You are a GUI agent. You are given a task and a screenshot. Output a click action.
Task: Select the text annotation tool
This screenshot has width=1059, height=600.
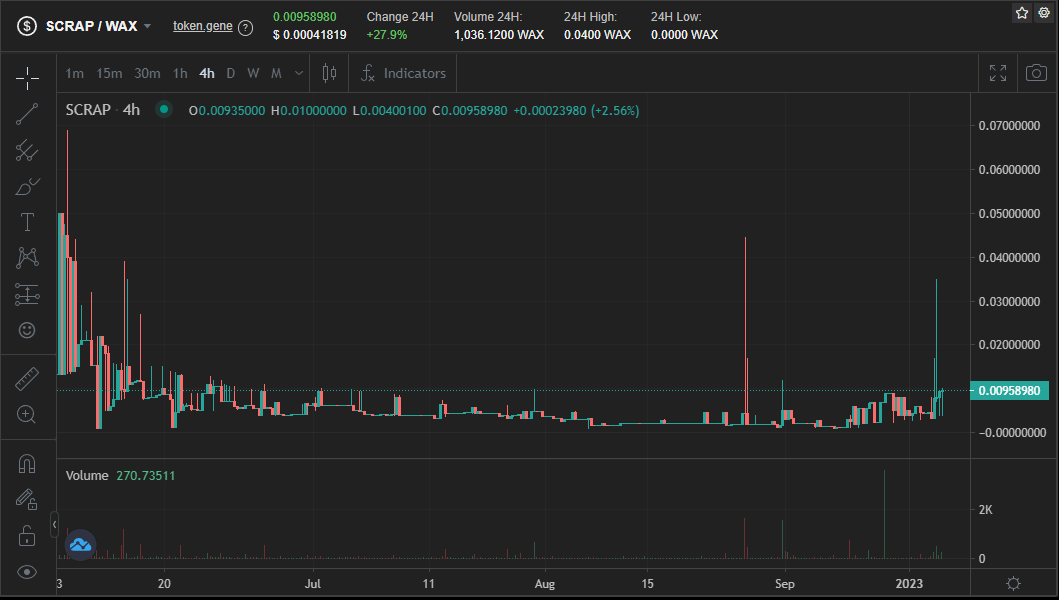(x=27, y=222)
